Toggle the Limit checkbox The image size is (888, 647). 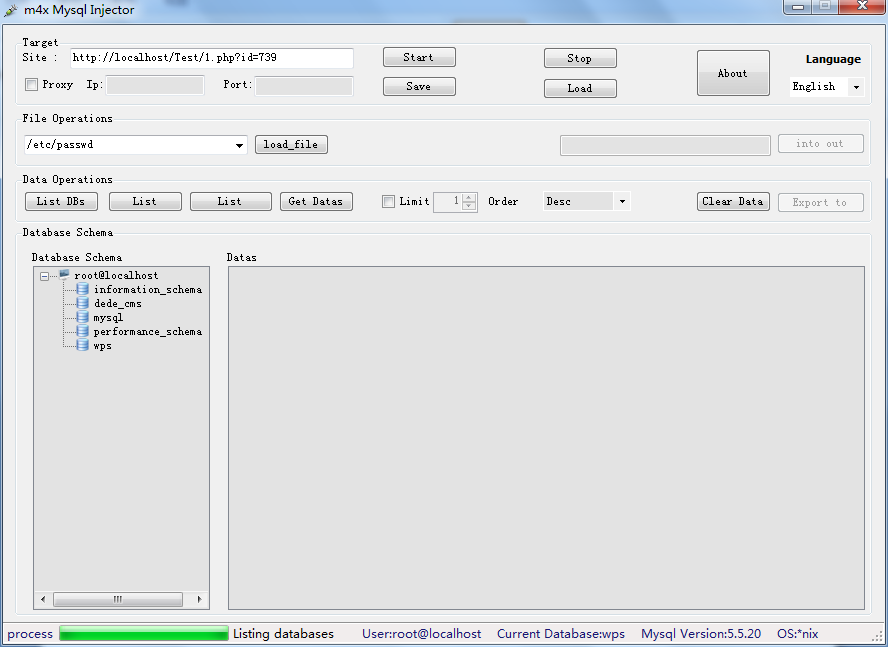pos(388,201)
